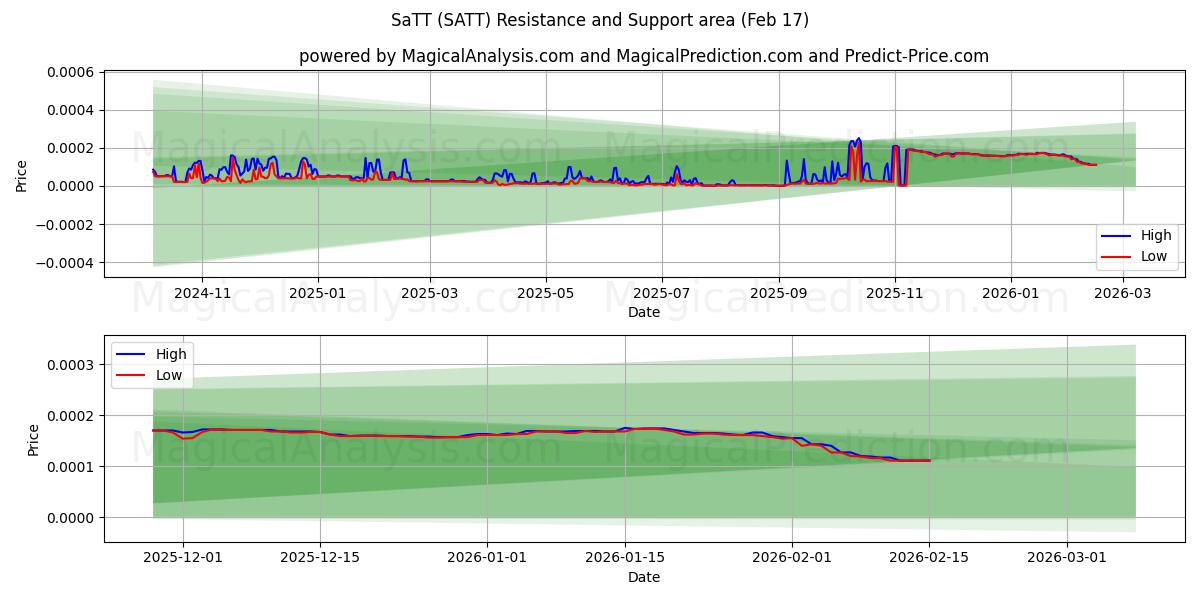This screenshot has width=1200, height=600.
Task: Click the '2025-01' x-axis label on the top chart
Action: tap(318, 295)
